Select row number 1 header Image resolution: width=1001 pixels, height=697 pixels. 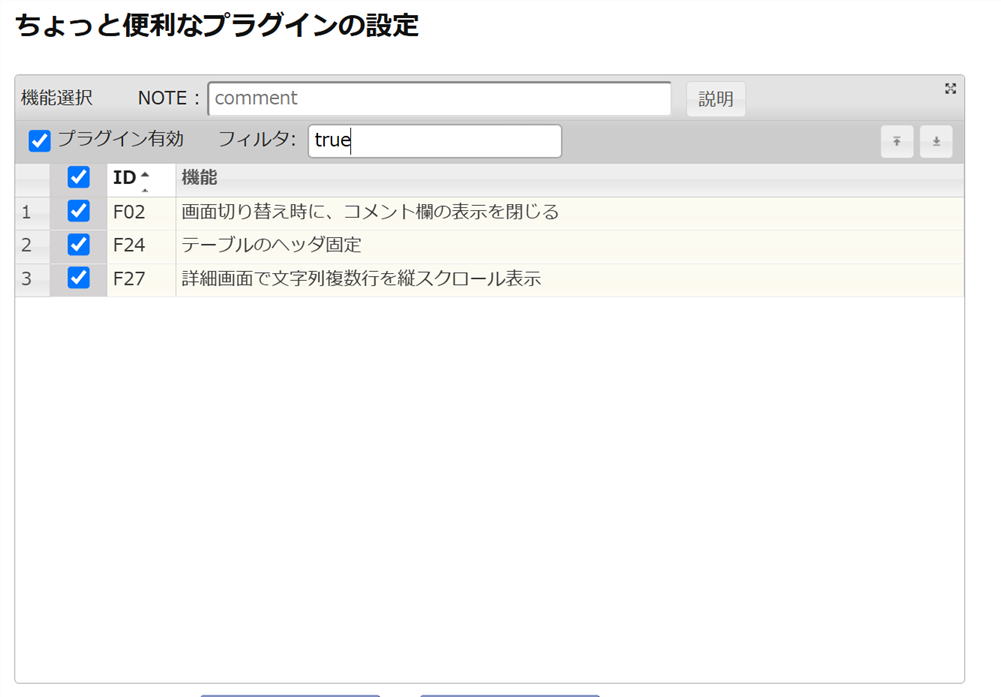pyautogui.click(x=33, y=213)
